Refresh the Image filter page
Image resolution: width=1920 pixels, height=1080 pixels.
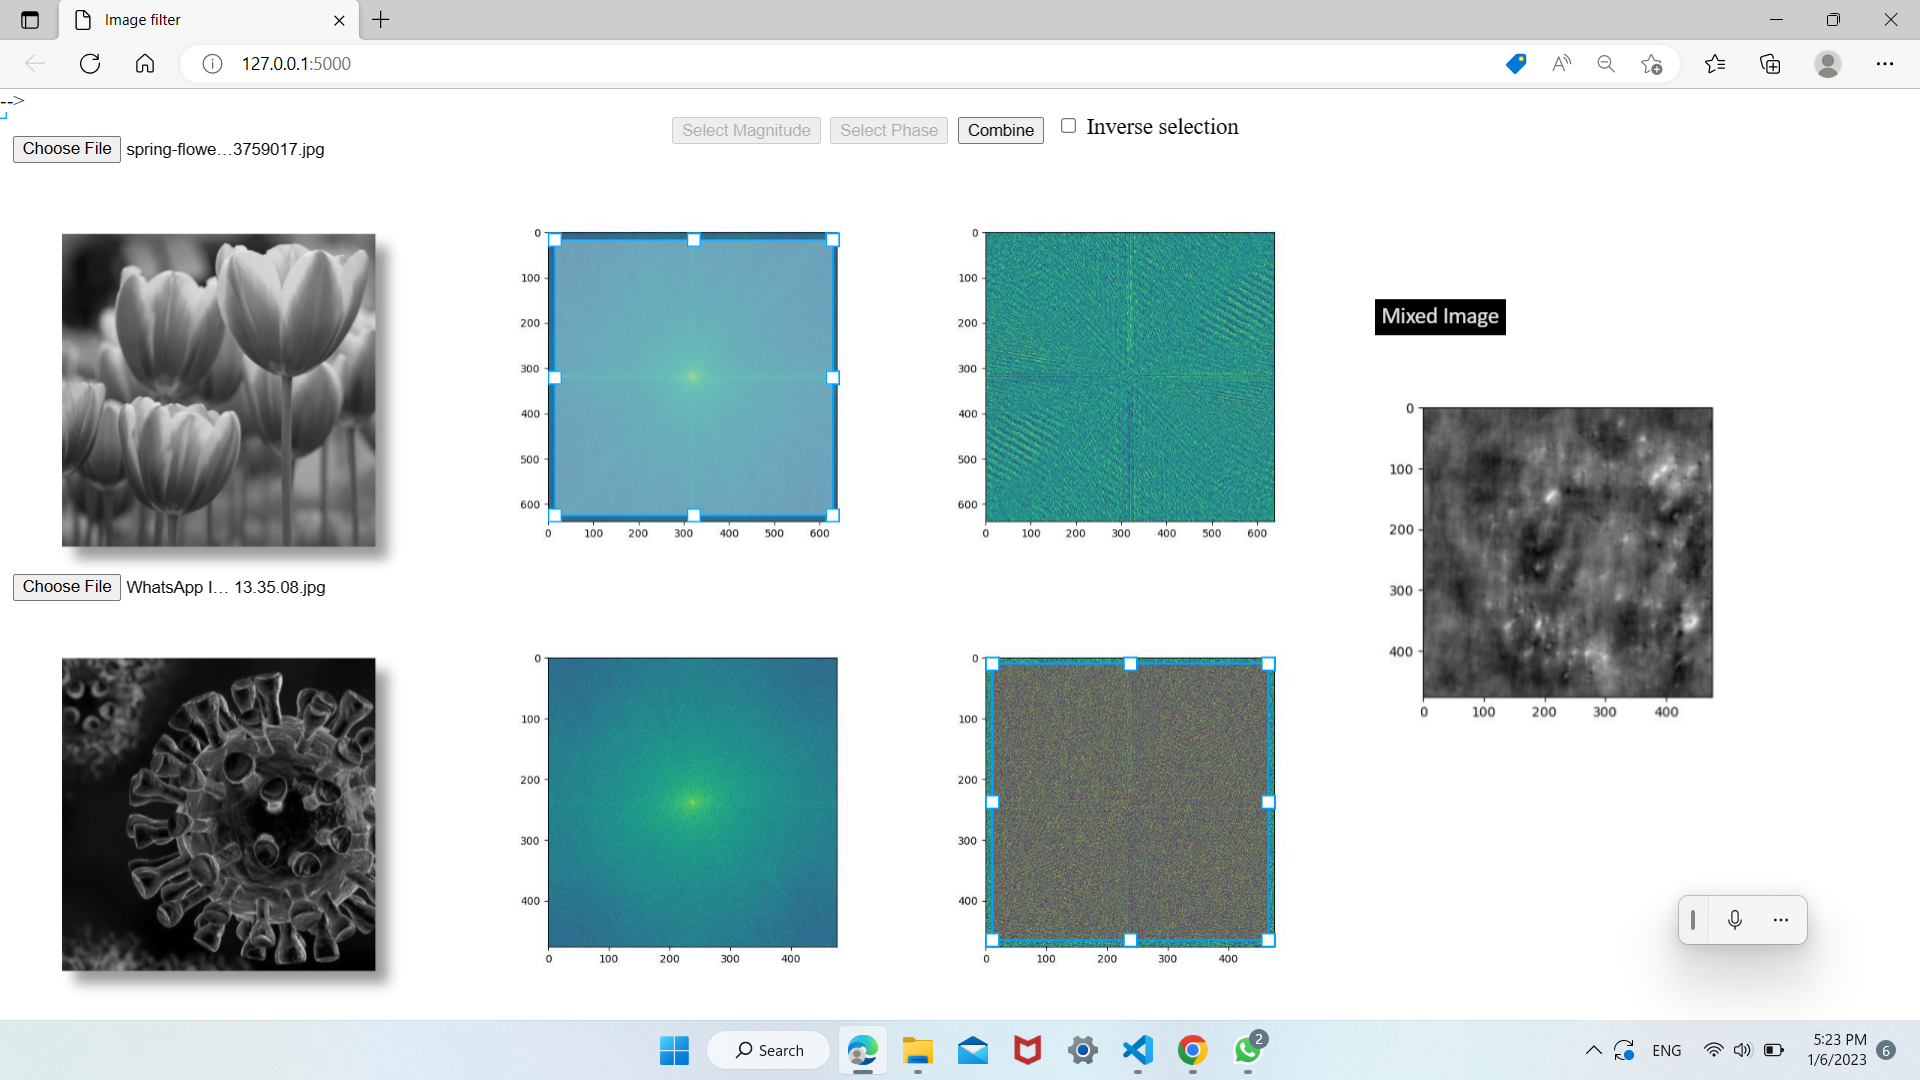(x=90, y=63)
